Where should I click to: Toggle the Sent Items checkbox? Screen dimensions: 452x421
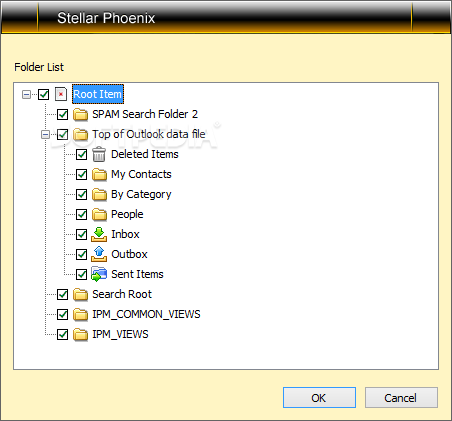tap(81, 274)
